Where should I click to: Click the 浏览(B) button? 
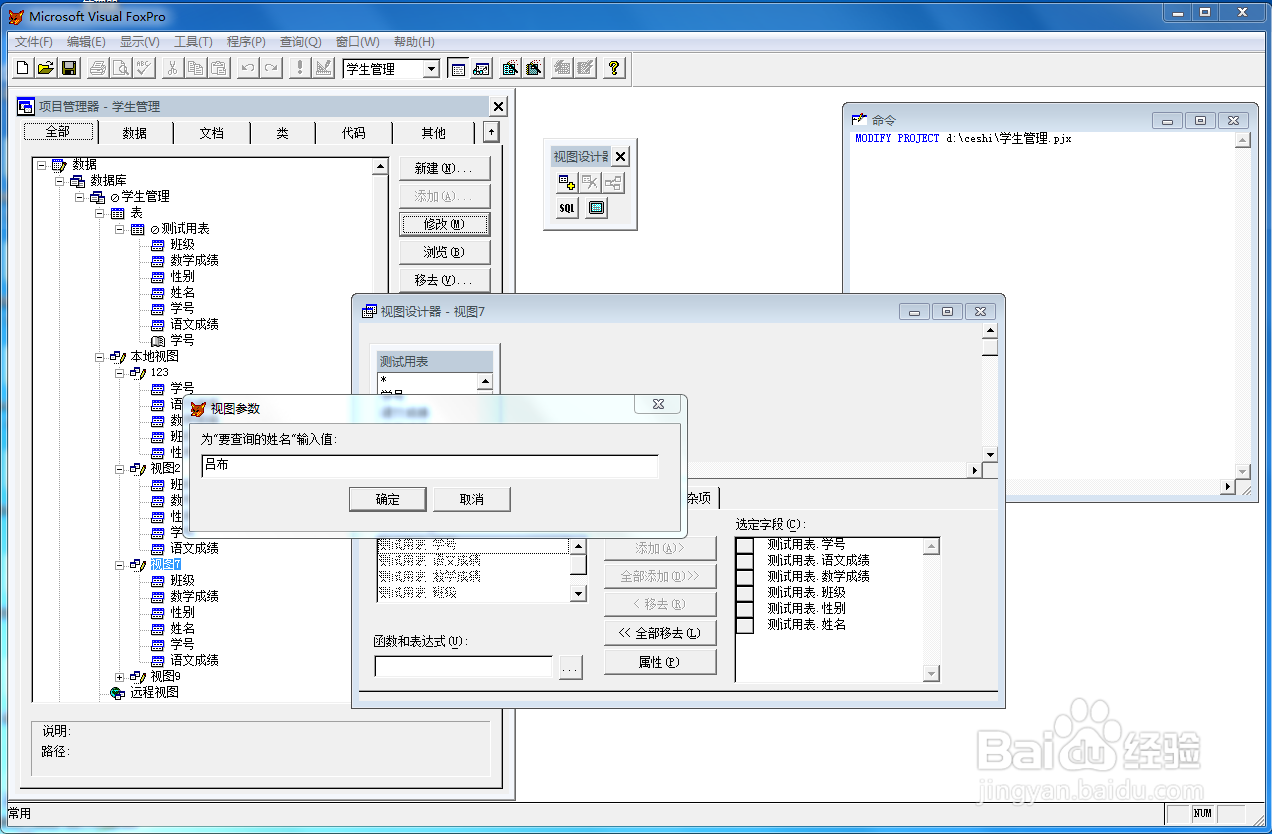pos(444,251)
